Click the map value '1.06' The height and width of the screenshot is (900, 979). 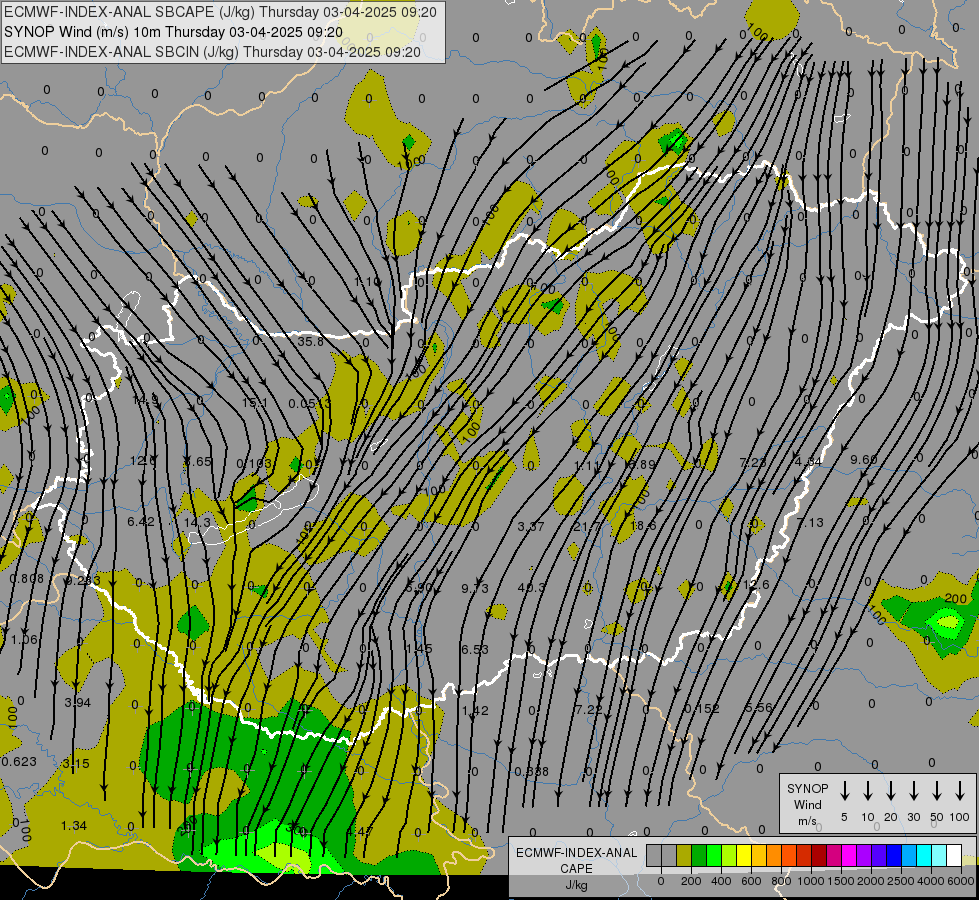[x=24, y=640]
